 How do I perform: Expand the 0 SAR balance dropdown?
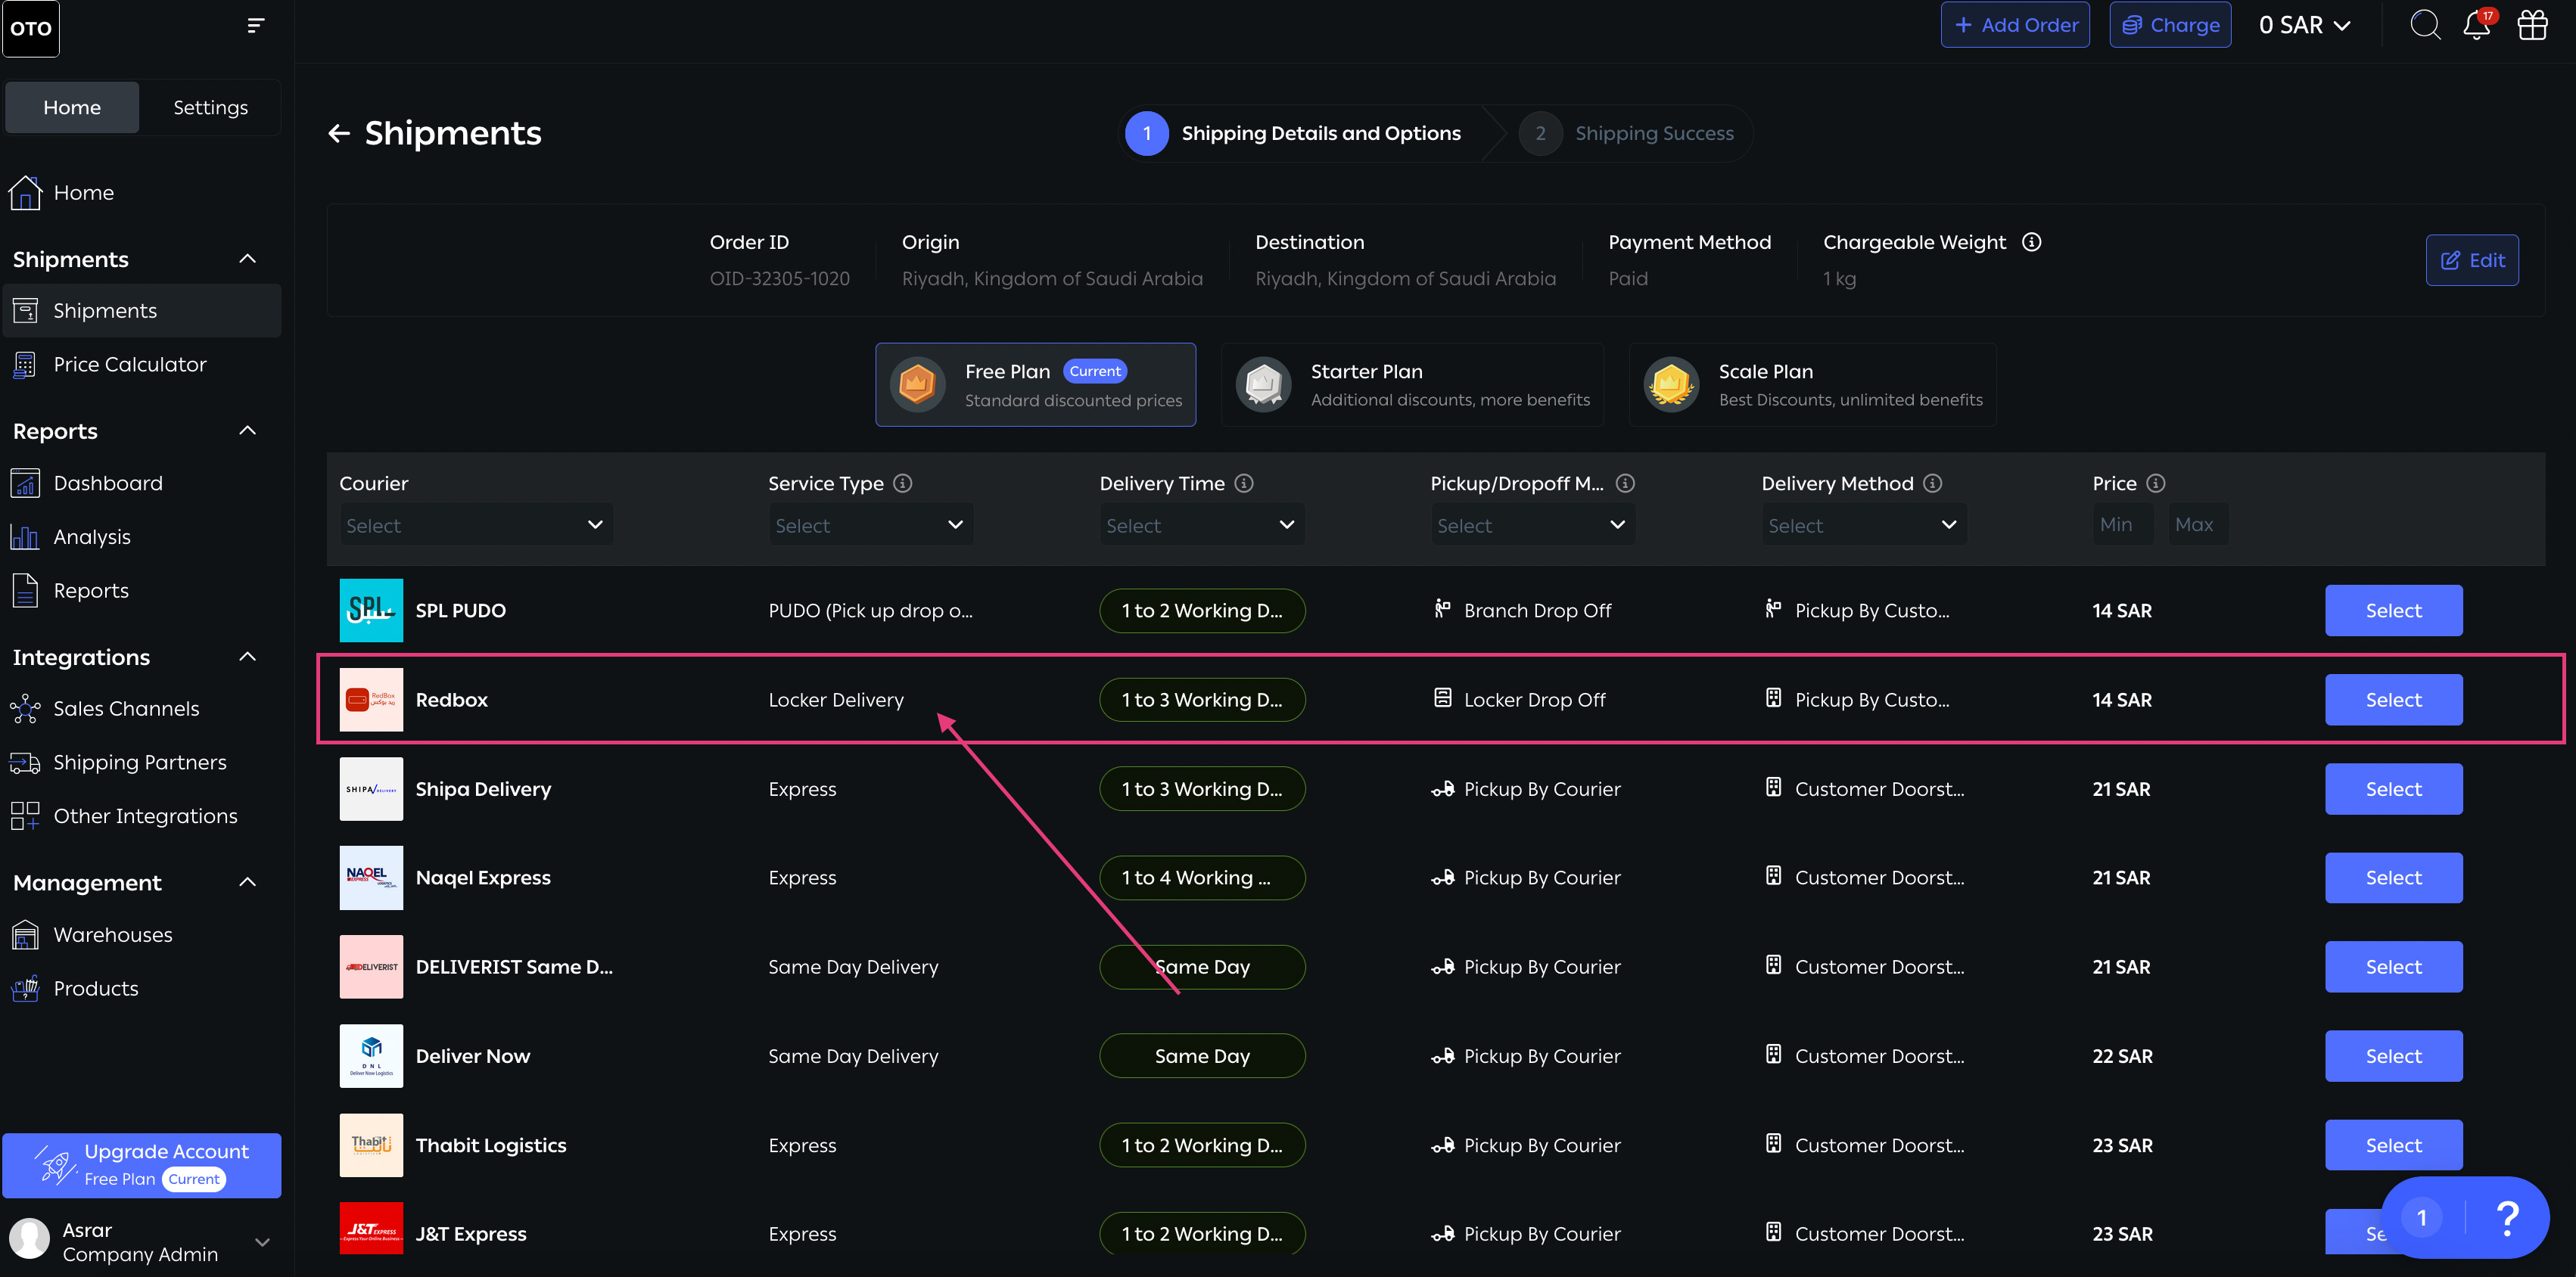coord(2304,25)
